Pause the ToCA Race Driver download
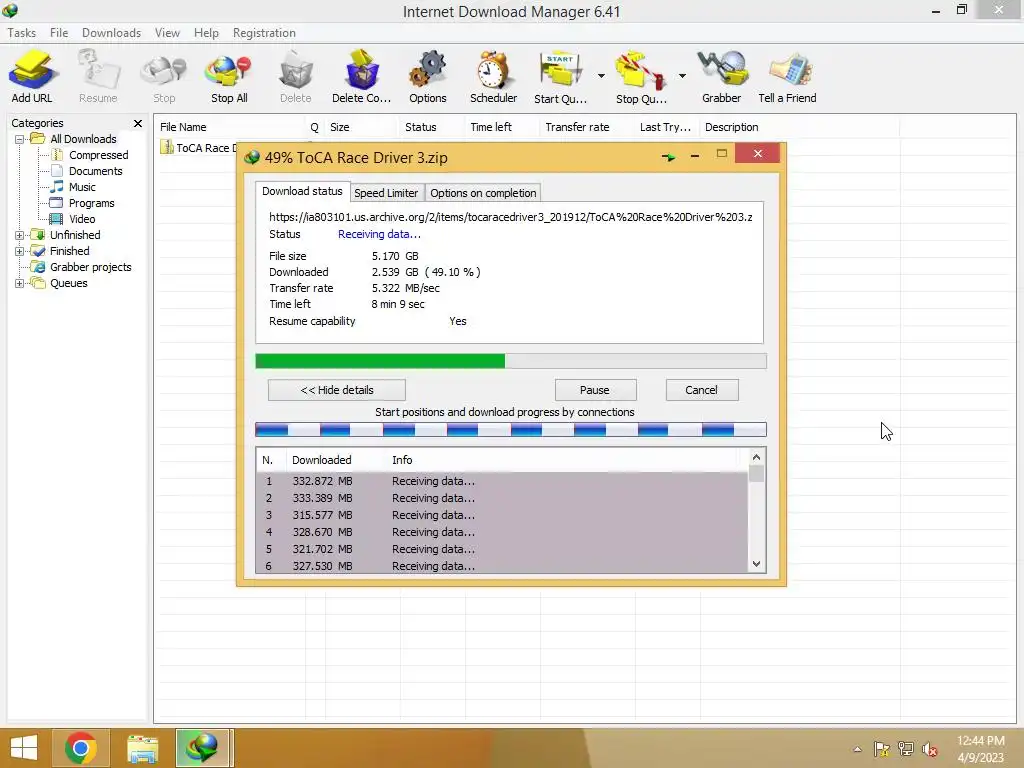Image resolution: width=1024 pixels, height=768 pixels. (x=595, y=390)
